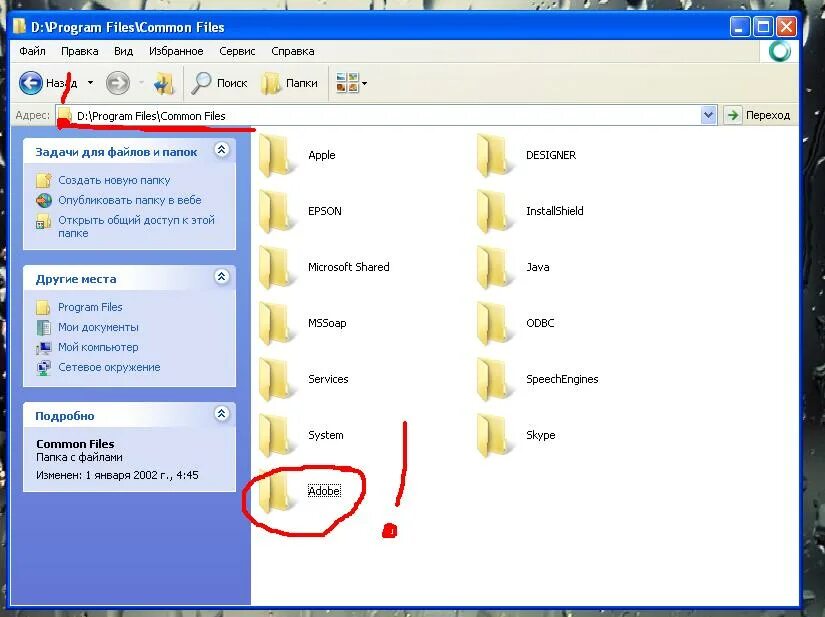Select the InstallShield folder icon
The width and height of the screenshot is (825, 617).
pos(493,211)
